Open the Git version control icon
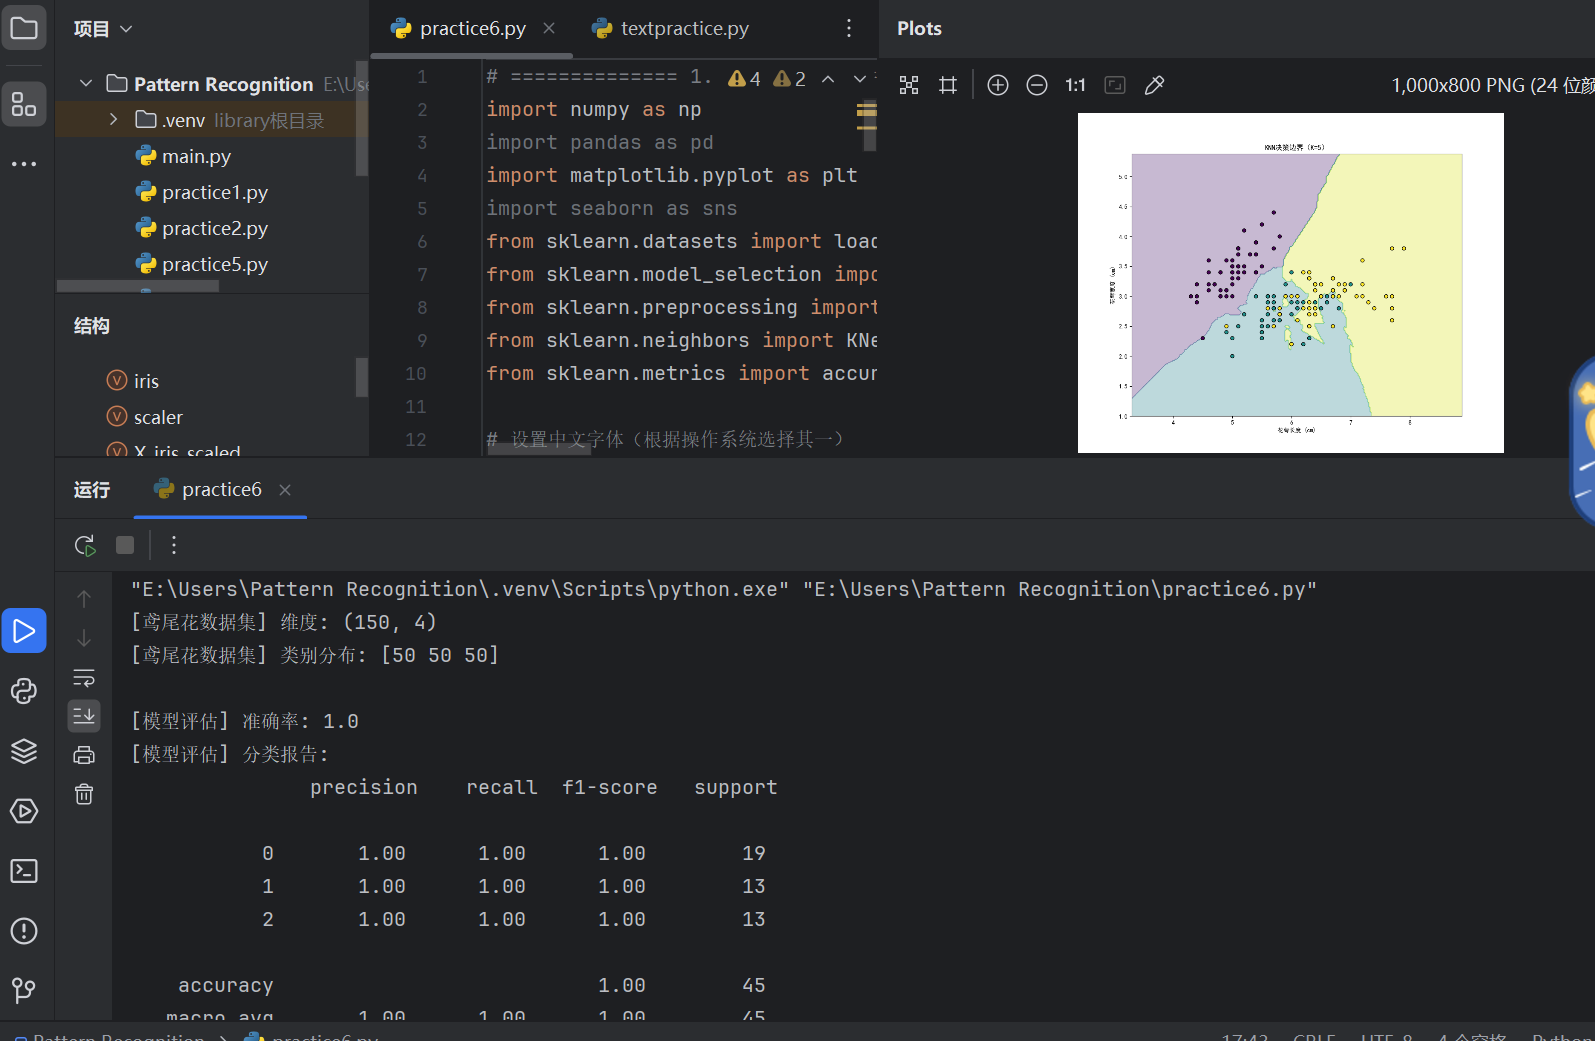 24,991
